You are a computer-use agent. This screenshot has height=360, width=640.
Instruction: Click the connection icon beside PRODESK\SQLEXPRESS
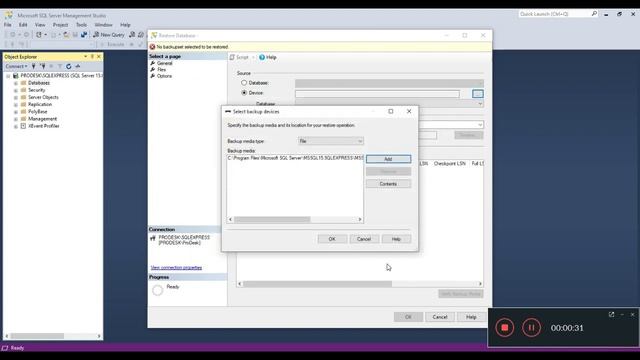coord(153,238)
